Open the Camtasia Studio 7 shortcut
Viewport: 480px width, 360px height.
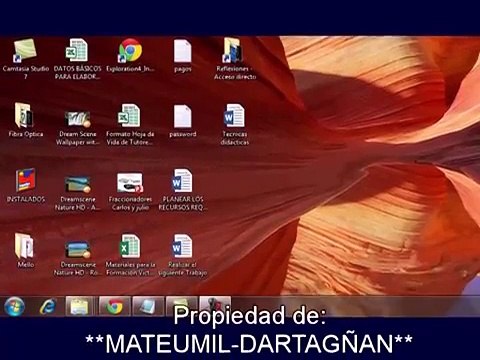26,58
